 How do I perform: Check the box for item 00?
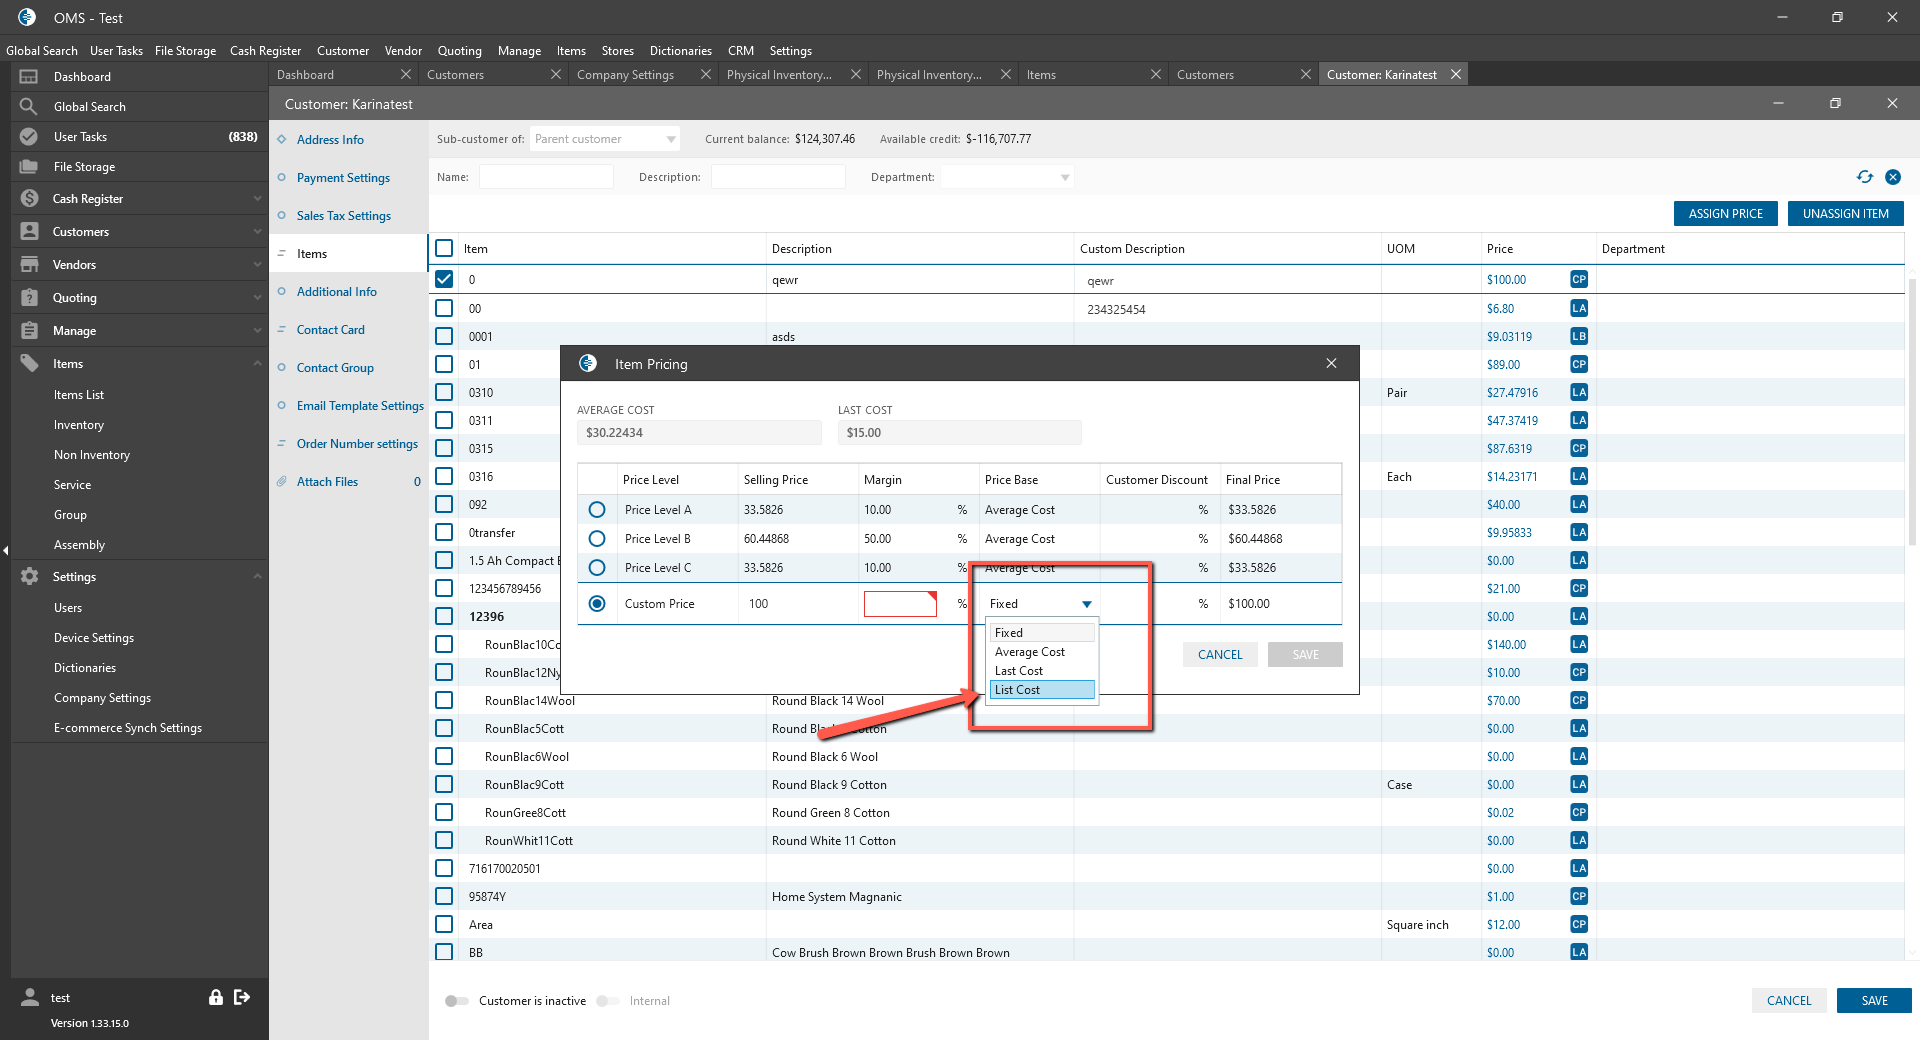[x=444, y=309]
